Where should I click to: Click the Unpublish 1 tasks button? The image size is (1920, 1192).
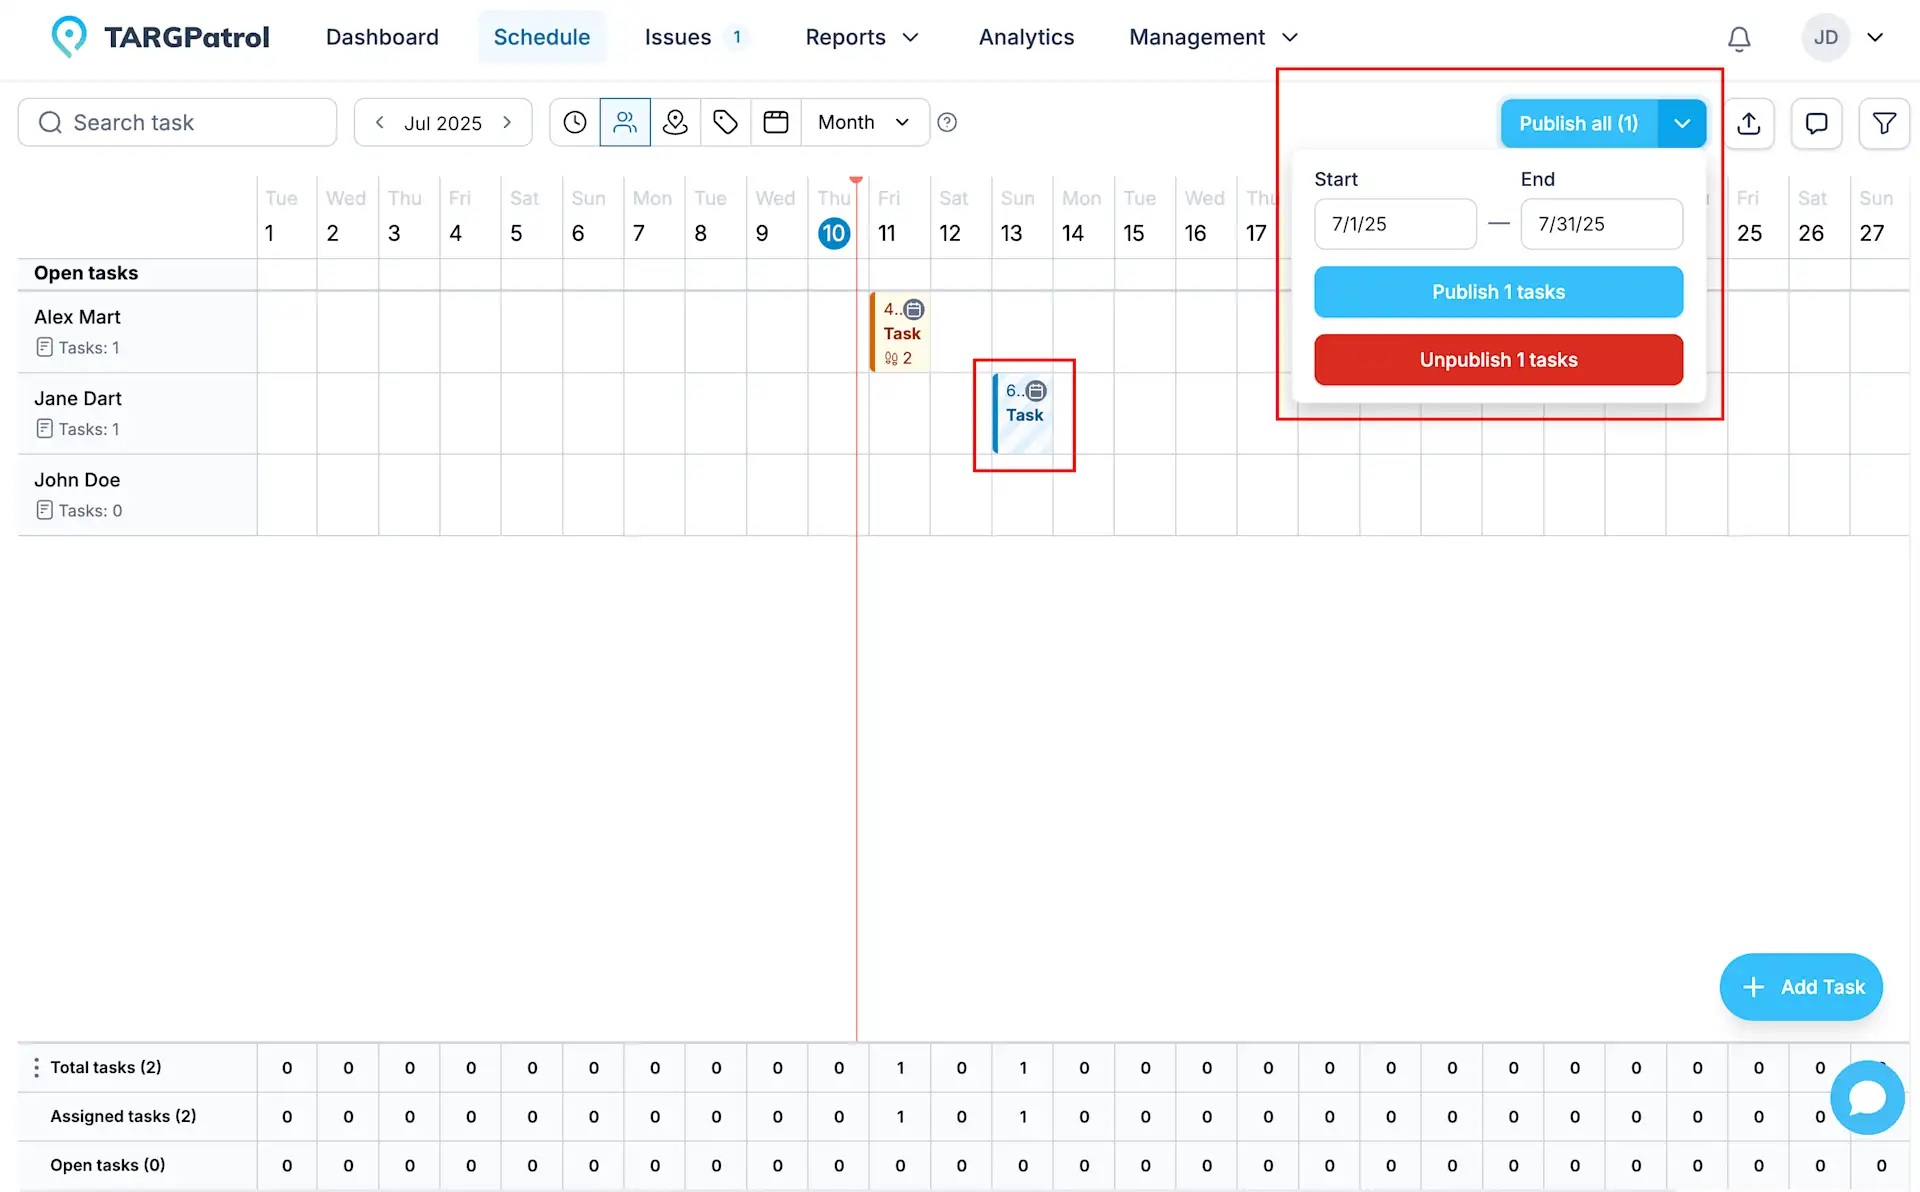(1498, 360)
